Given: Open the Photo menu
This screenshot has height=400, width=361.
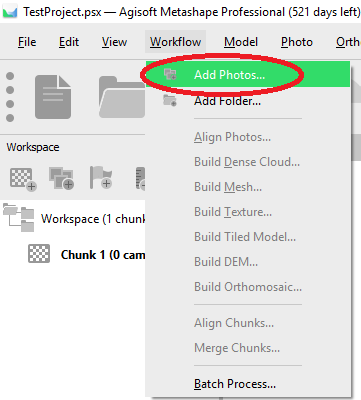Looking at the screenshot, I should [297, 42].
